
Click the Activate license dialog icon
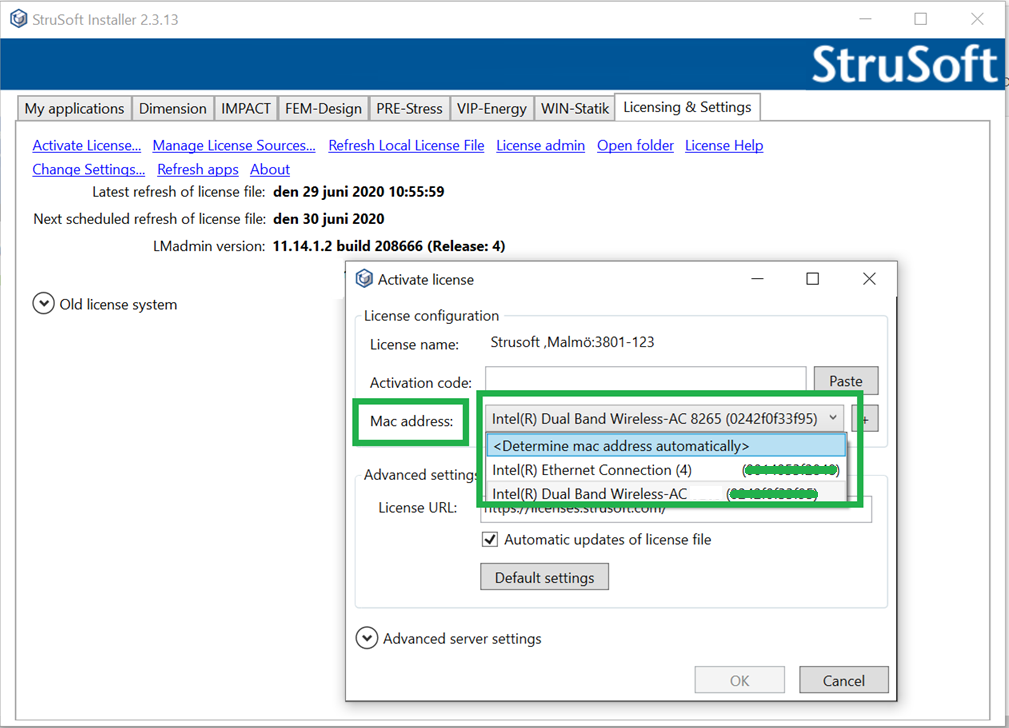[364, 279]
